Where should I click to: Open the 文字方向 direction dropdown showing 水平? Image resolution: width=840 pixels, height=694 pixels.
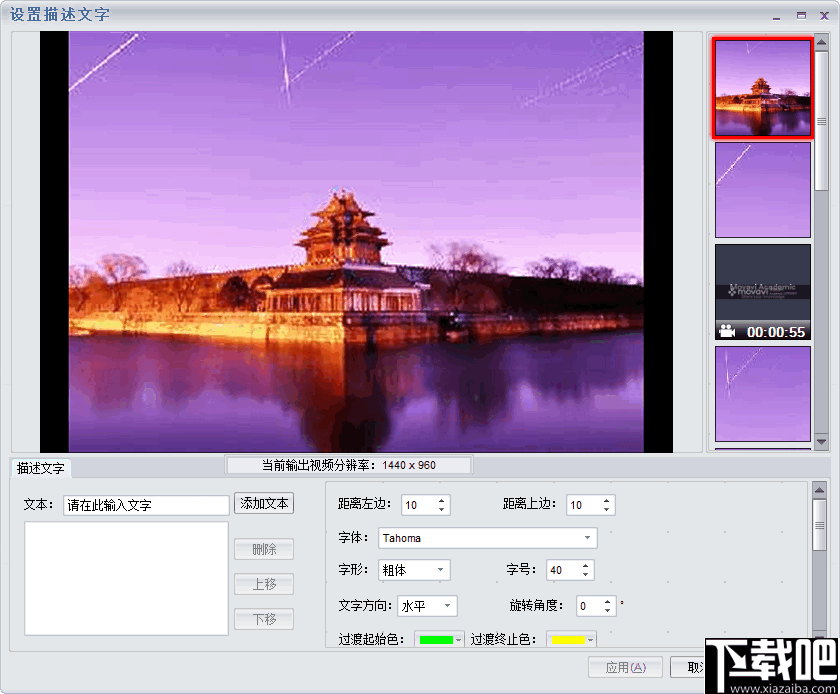coord(446,605)
